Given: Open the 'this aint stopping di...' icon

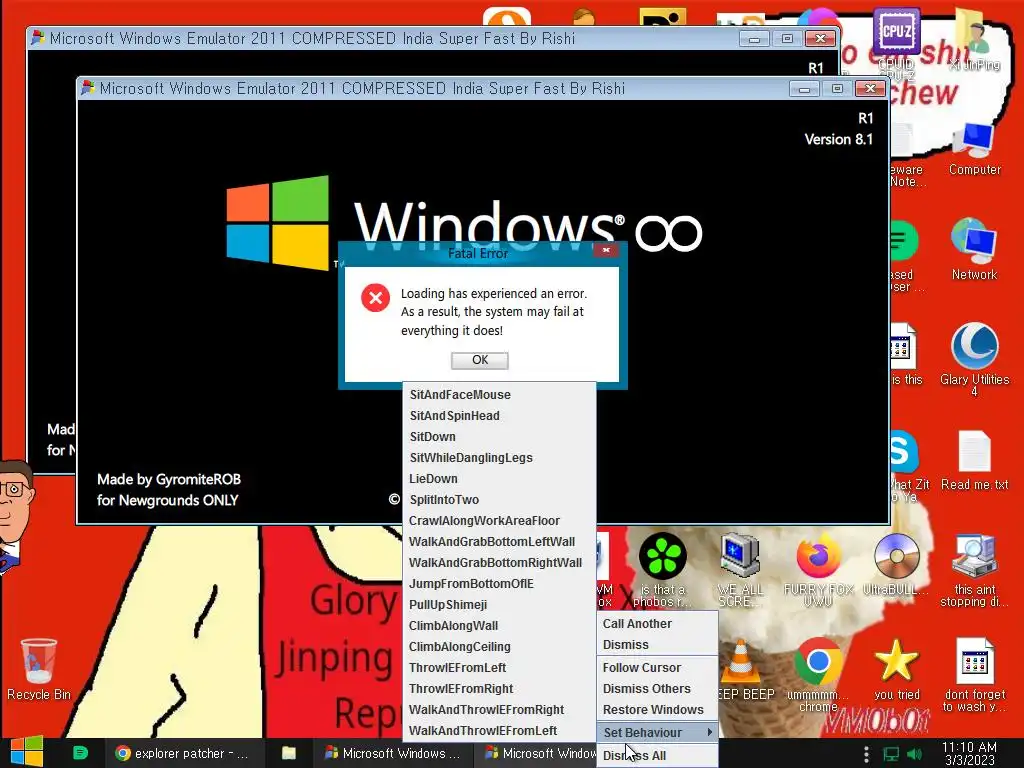Looking at the screenshot, I should click(x=974, y=570).
